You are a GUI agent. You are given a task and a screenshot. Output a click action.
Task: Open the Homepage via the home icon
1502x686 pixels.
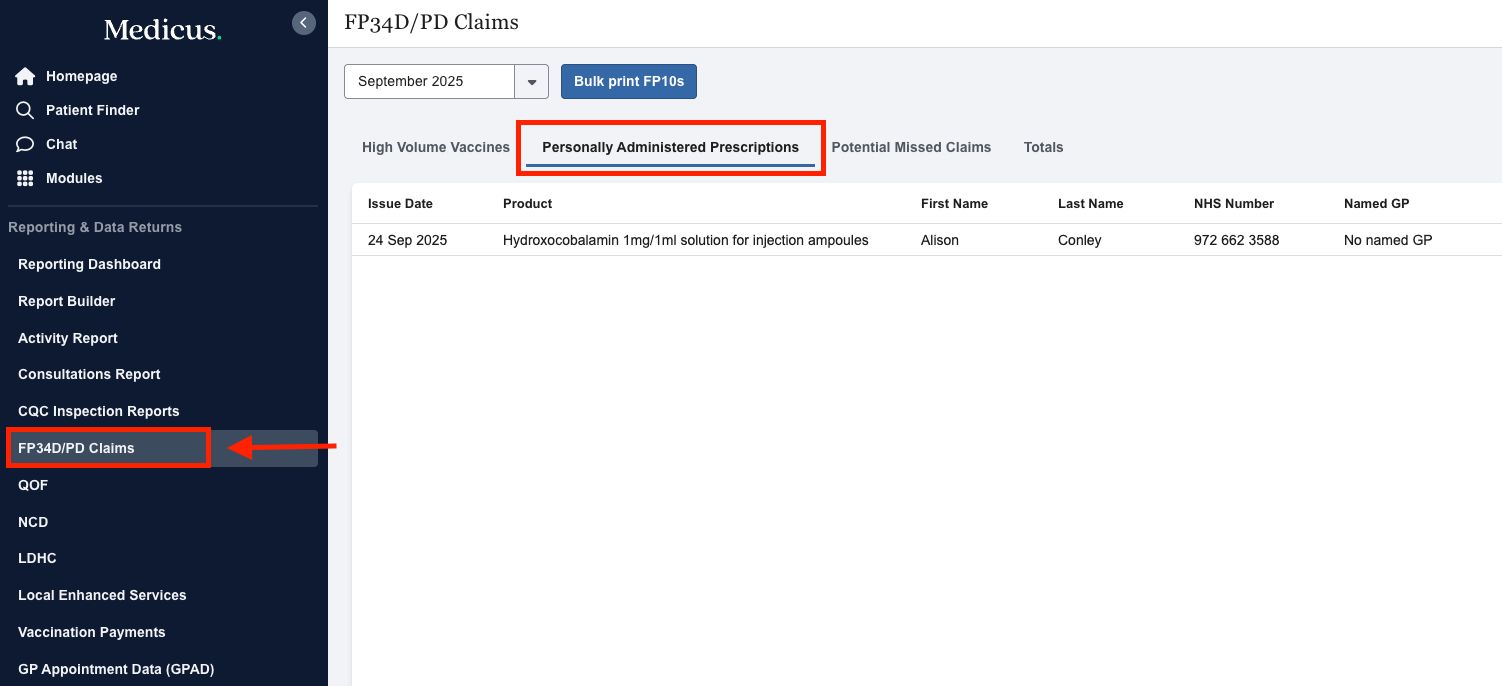tap(24, 76)
